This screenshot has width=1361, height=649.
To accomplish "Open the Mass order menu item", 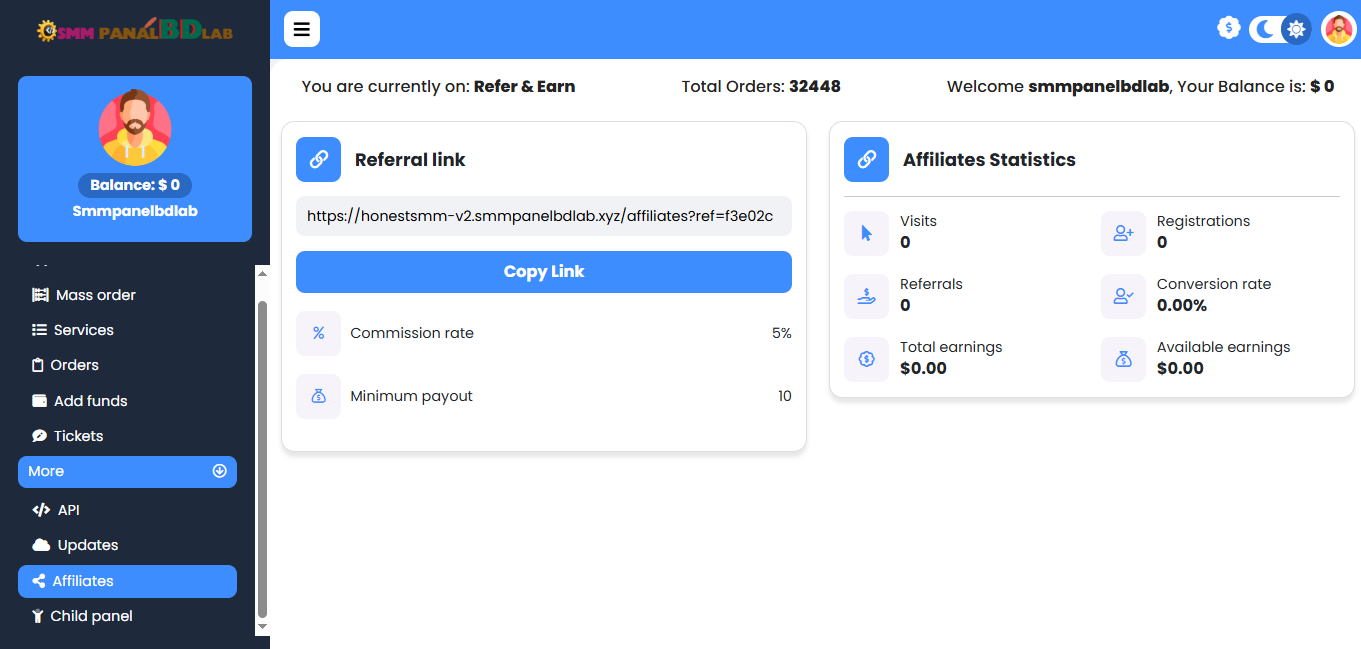I will point(95,295).
